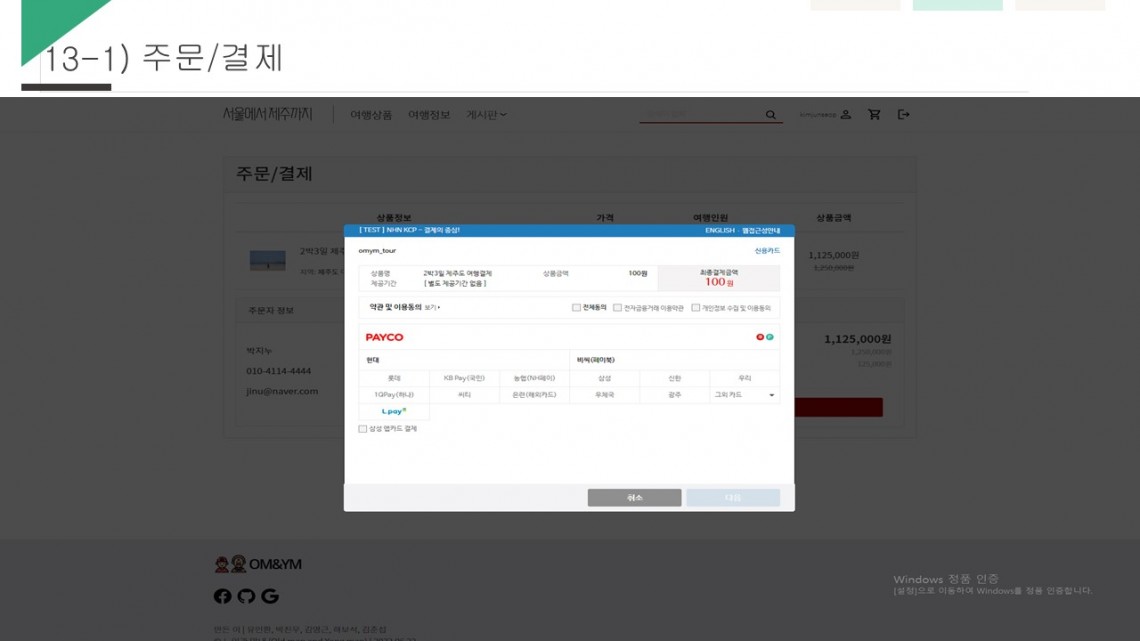
Task: Expand the 게시판 menu
Action: (486, 115)
